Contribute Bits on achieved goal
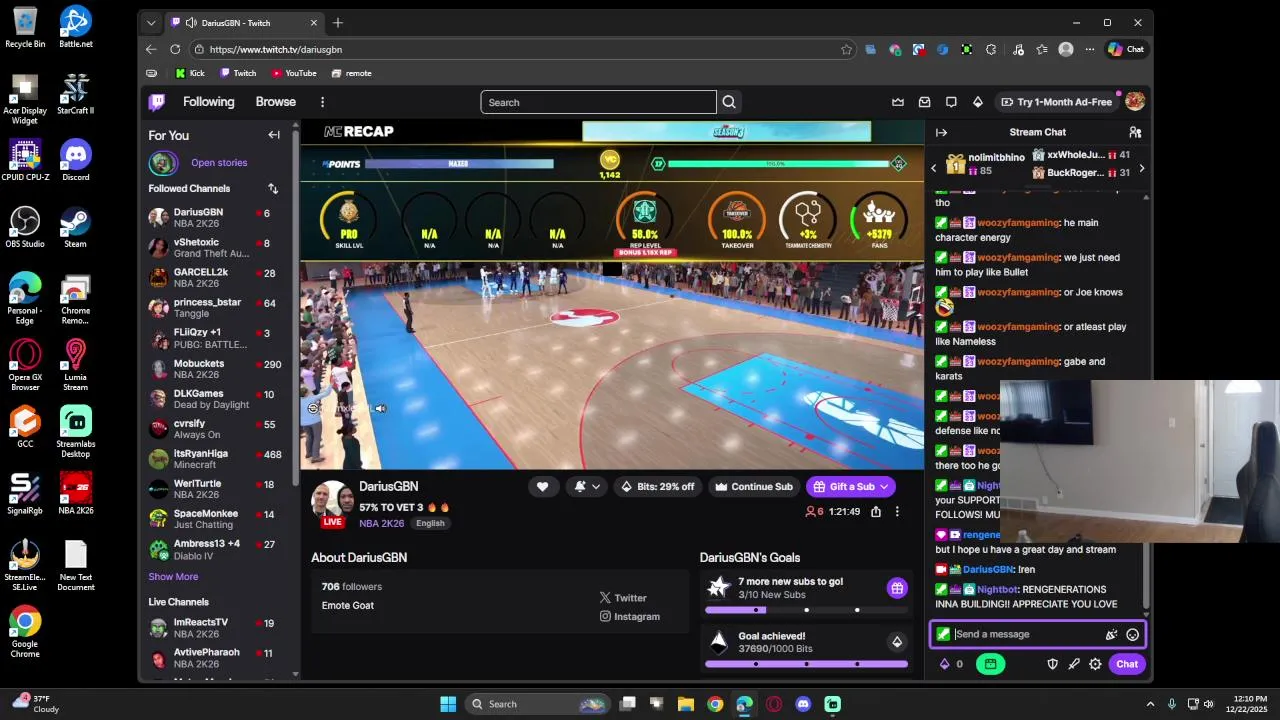This screenshot has height=720, width=1280. tap(897, 642)
